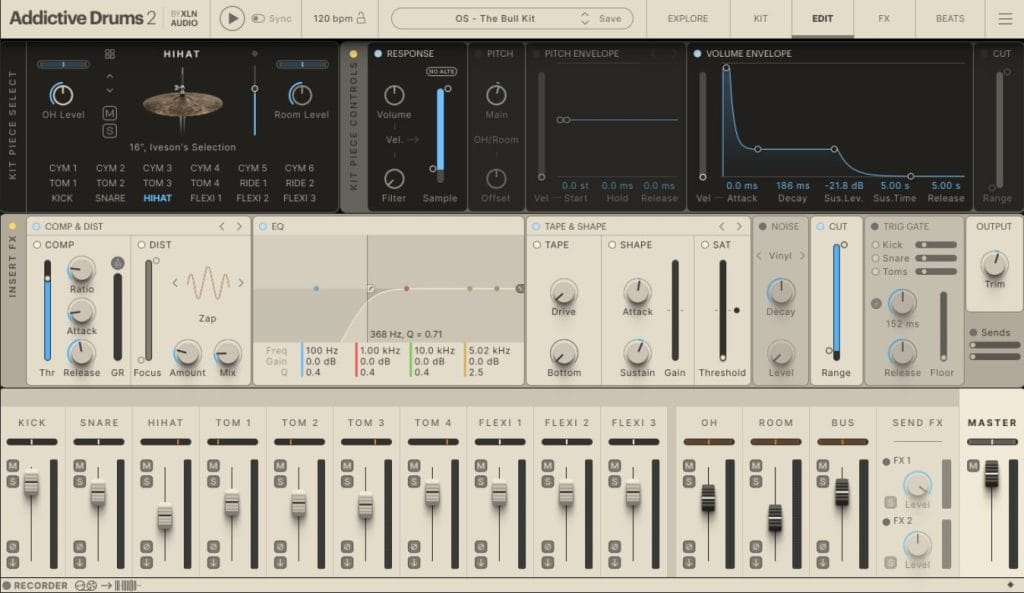Solo the ROOM mixer channel
The width and height of the screenshot is (1024, 593).
756,481
